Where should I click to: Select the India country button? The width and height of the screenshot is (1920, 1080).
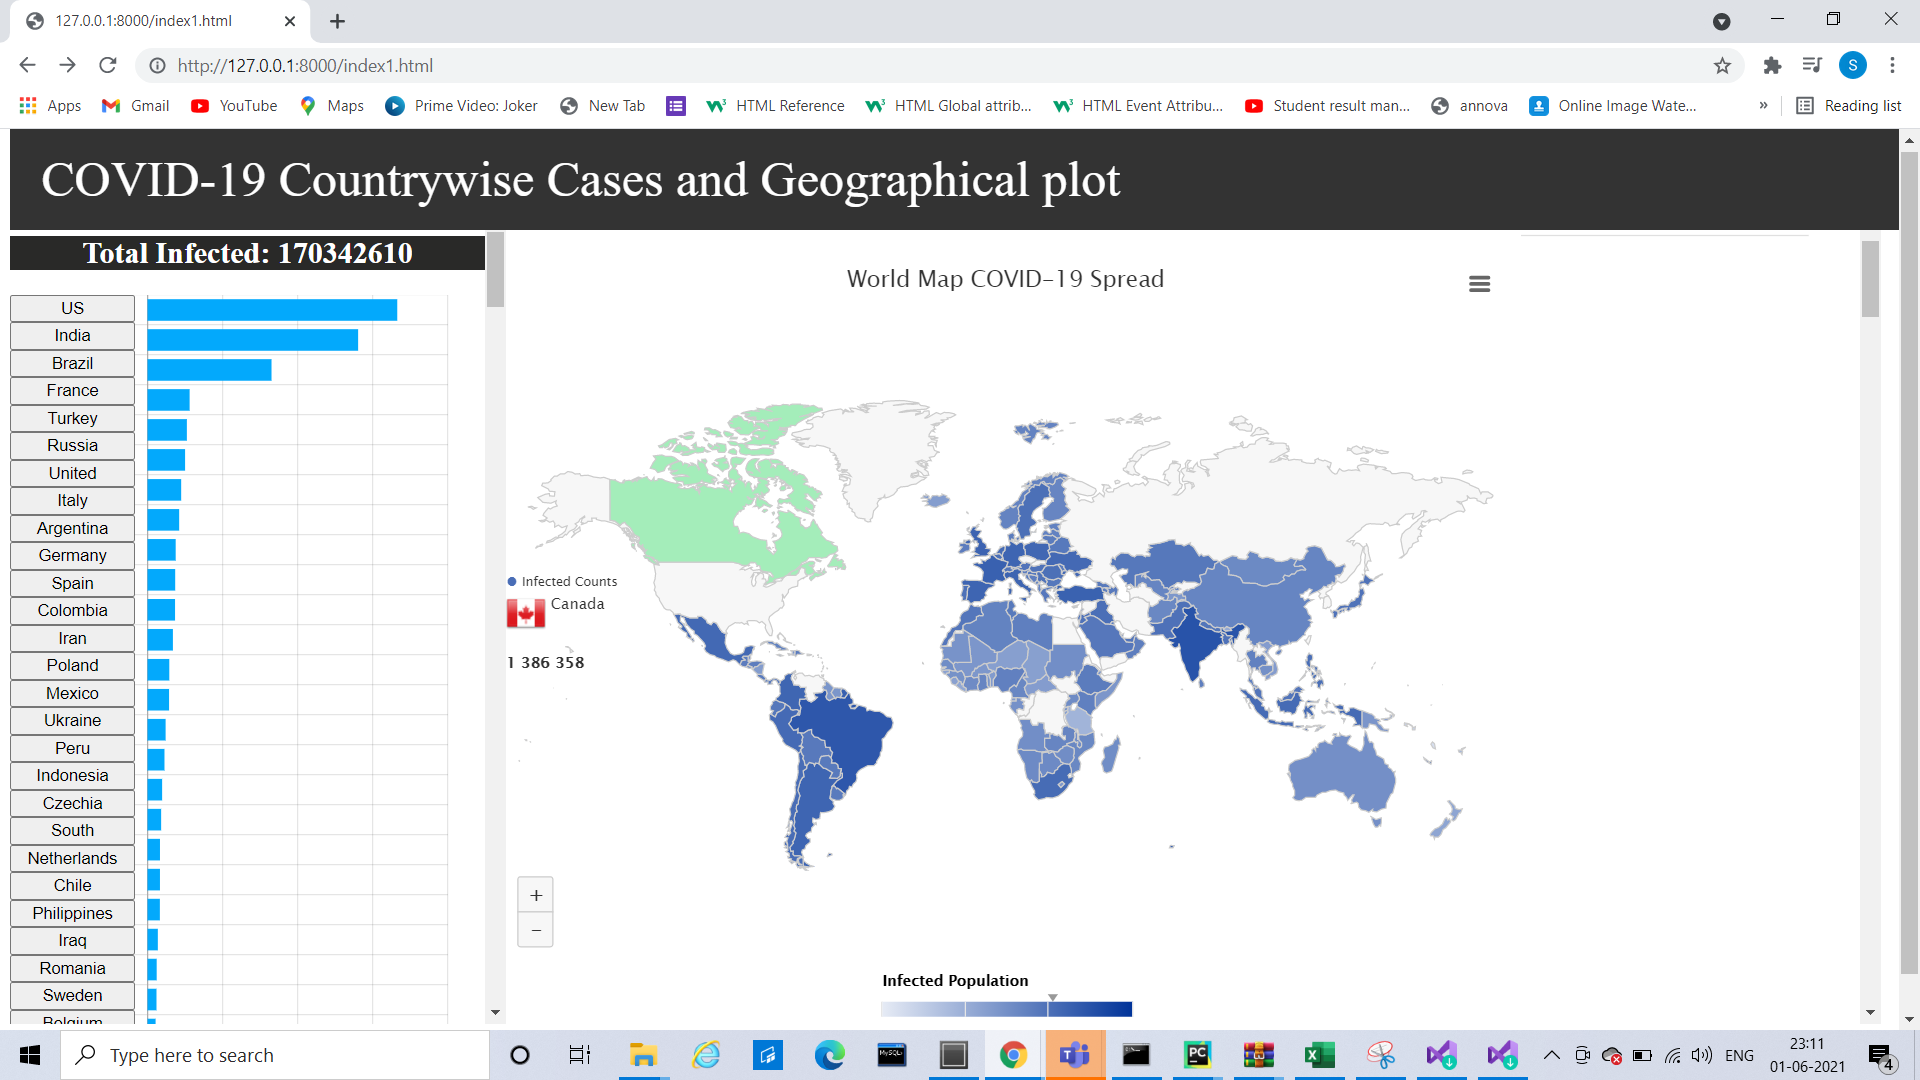[72, 336]
